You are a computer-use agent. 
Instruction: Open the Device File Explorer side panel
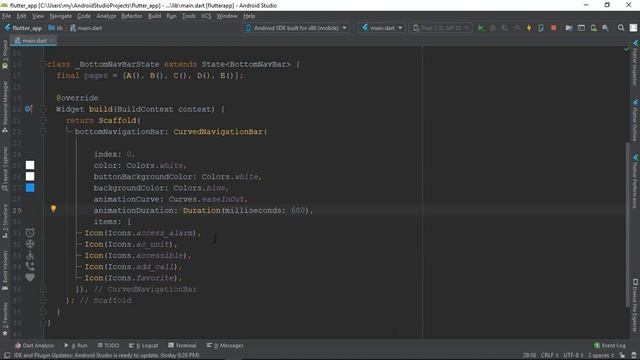pos(635,305)
